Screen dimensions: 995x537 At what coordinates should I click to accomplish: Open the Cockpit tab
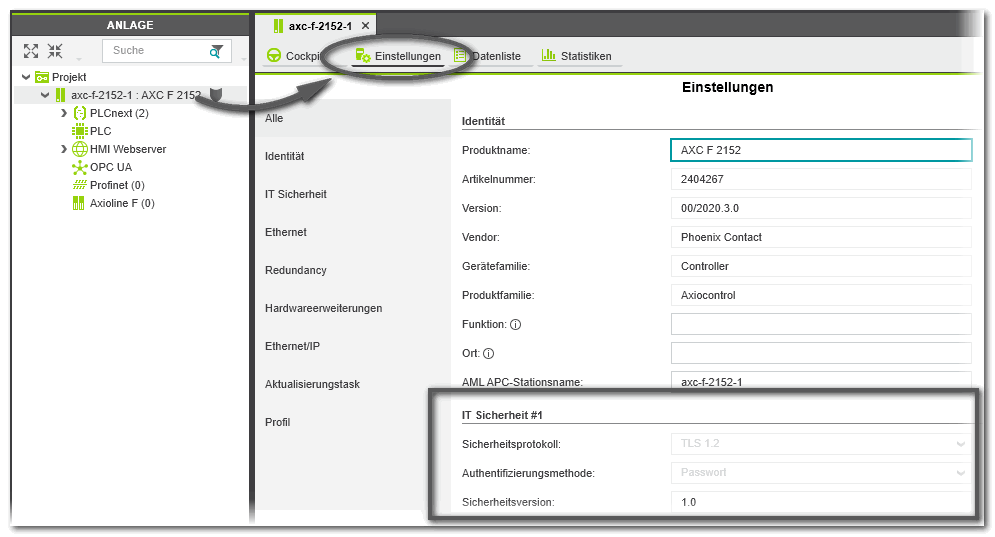(x=293, y=56)
